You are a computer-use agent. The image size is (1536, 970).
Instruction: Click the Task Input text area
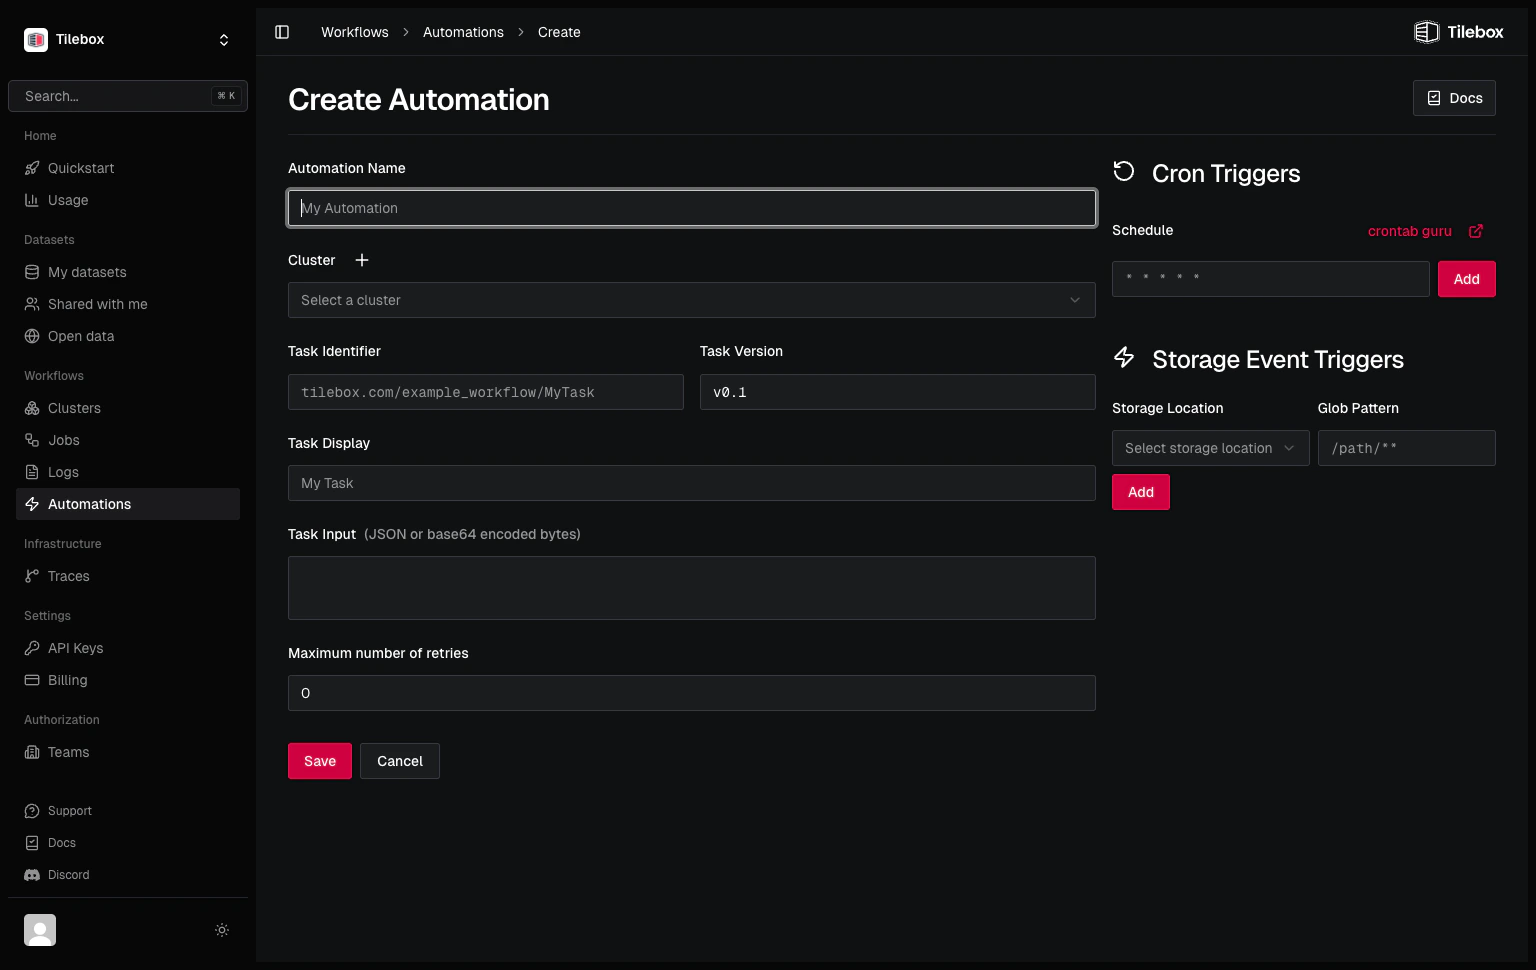click(x=692, y=588)
